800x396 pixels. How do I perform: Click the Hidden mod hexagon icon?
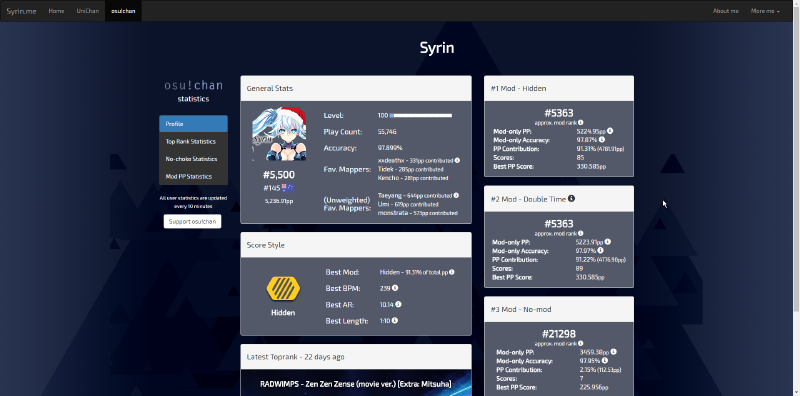[283, 288]
